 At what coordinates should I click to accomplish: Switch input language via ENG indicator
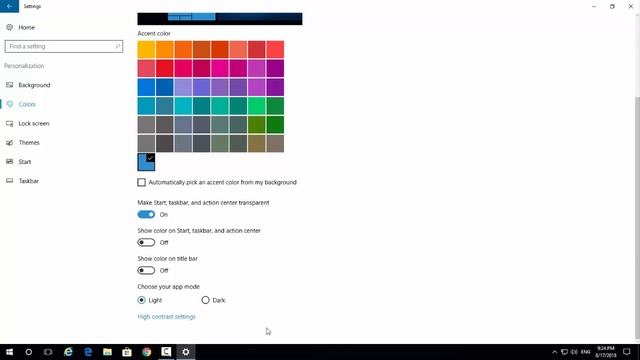click(x=586, y=352)
